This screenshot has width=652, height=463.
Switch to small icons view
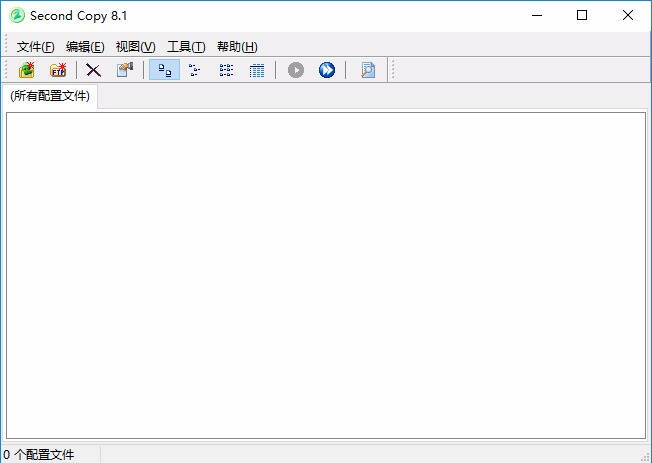click(x=195, y=70)
